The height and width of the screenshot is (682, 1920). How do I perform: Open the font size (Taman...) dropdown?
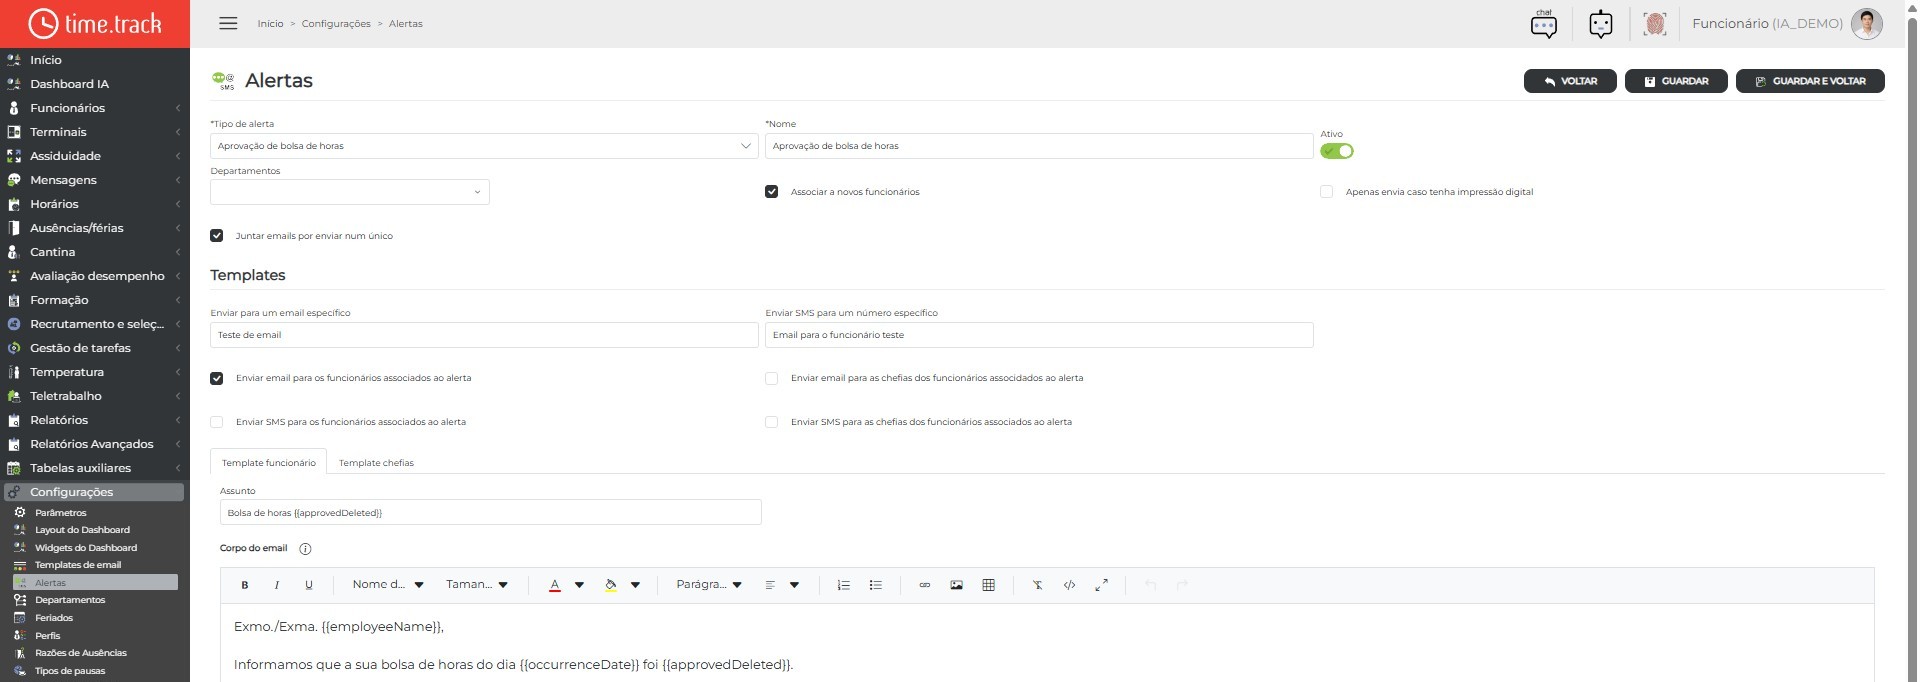click(x=477, y=585)
